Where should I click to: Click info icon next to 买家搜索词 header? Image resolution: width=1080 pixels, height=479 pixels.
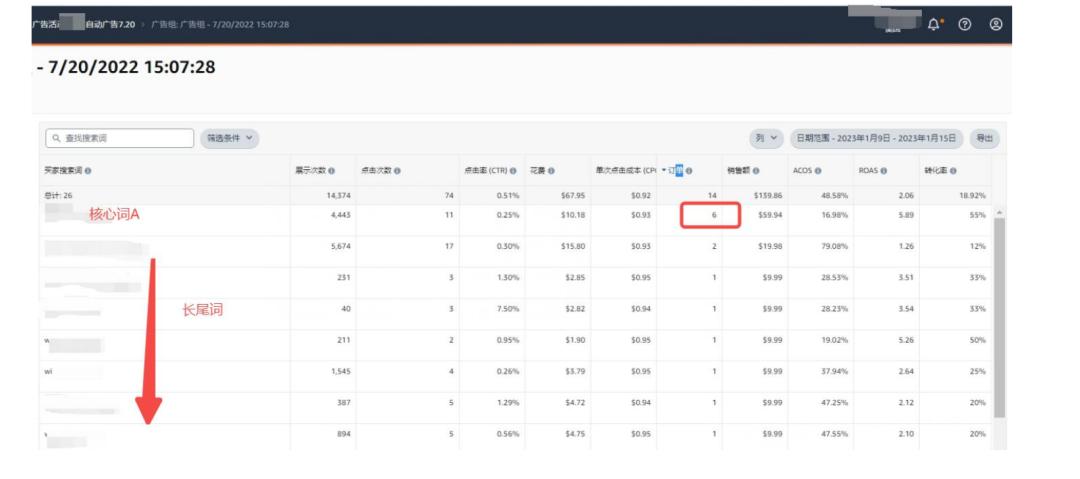[88, 171]
